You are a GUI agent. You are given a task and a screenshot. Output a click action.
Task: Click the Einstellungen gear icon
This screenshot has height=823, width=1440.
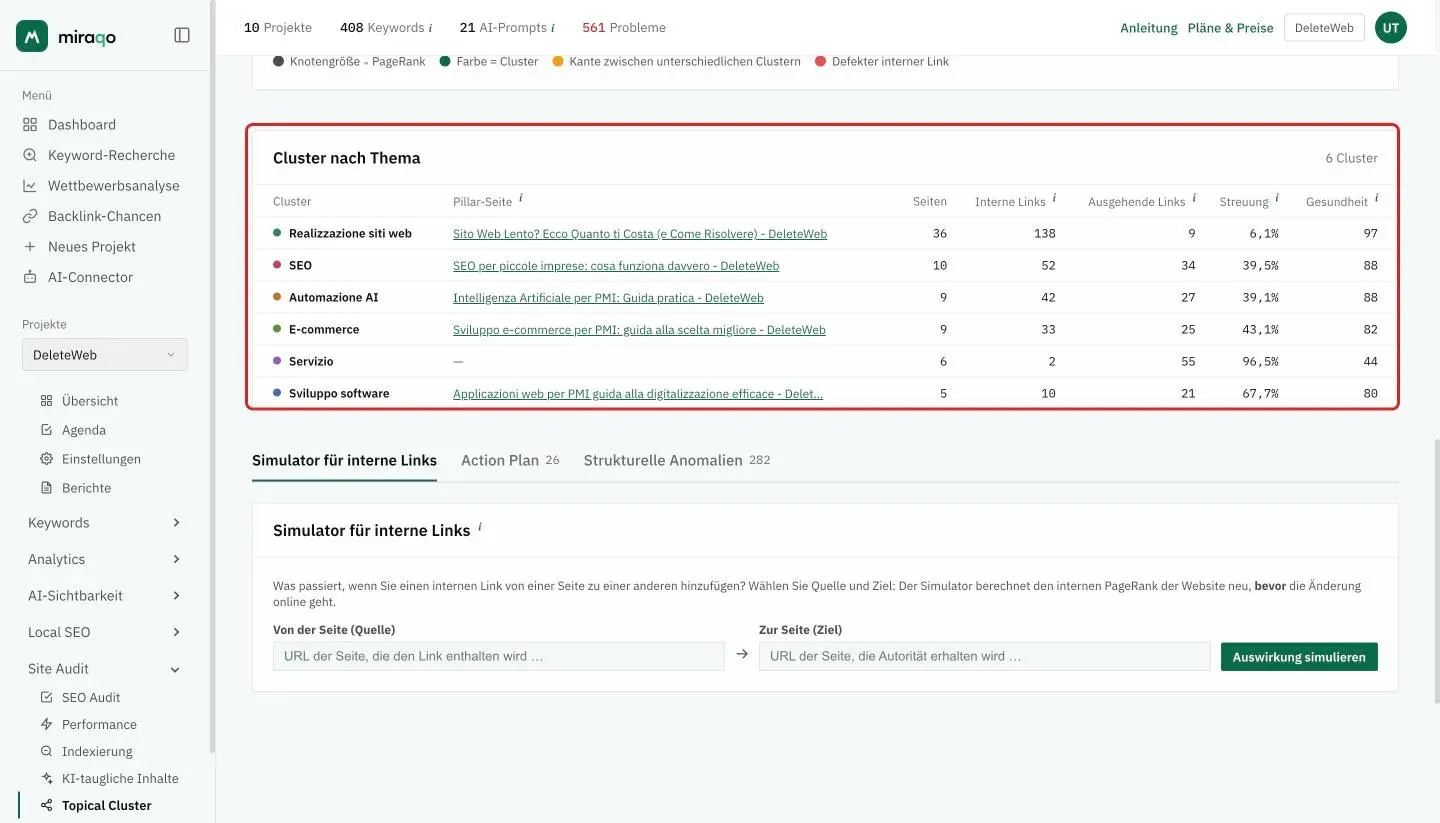tap(46, 459)
